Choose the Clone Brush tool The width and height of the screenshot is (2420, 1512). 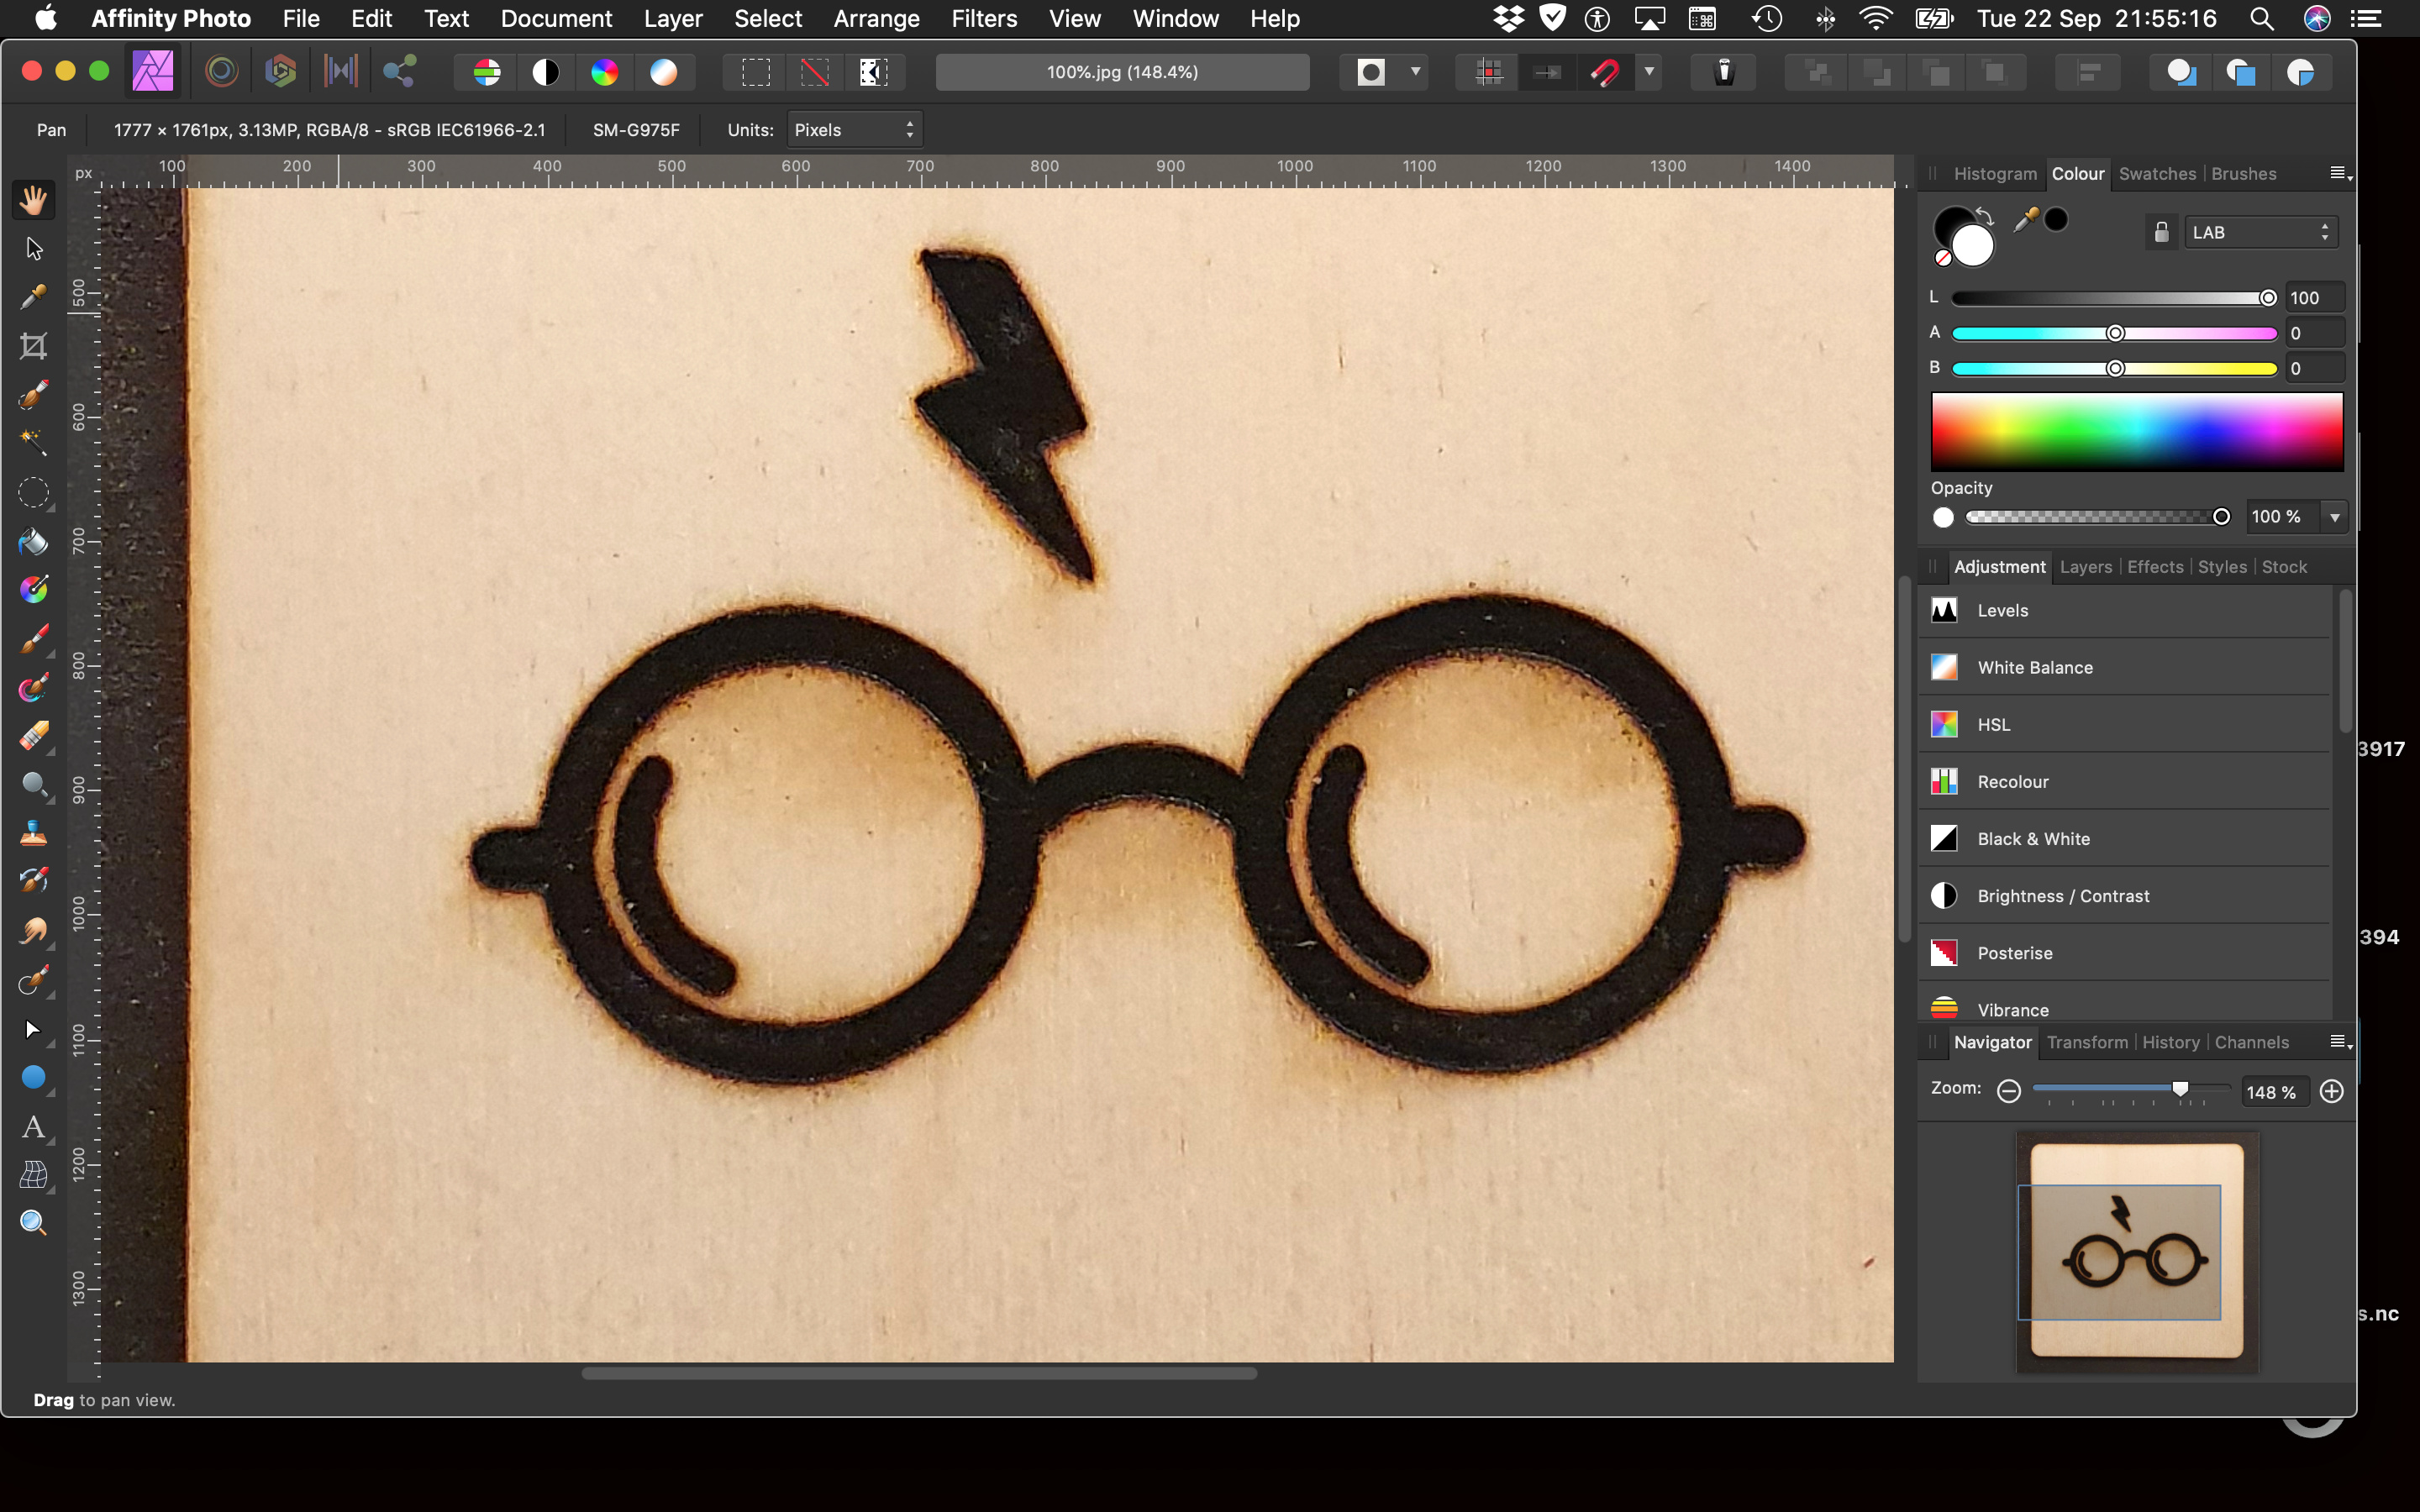click(33, 832)
